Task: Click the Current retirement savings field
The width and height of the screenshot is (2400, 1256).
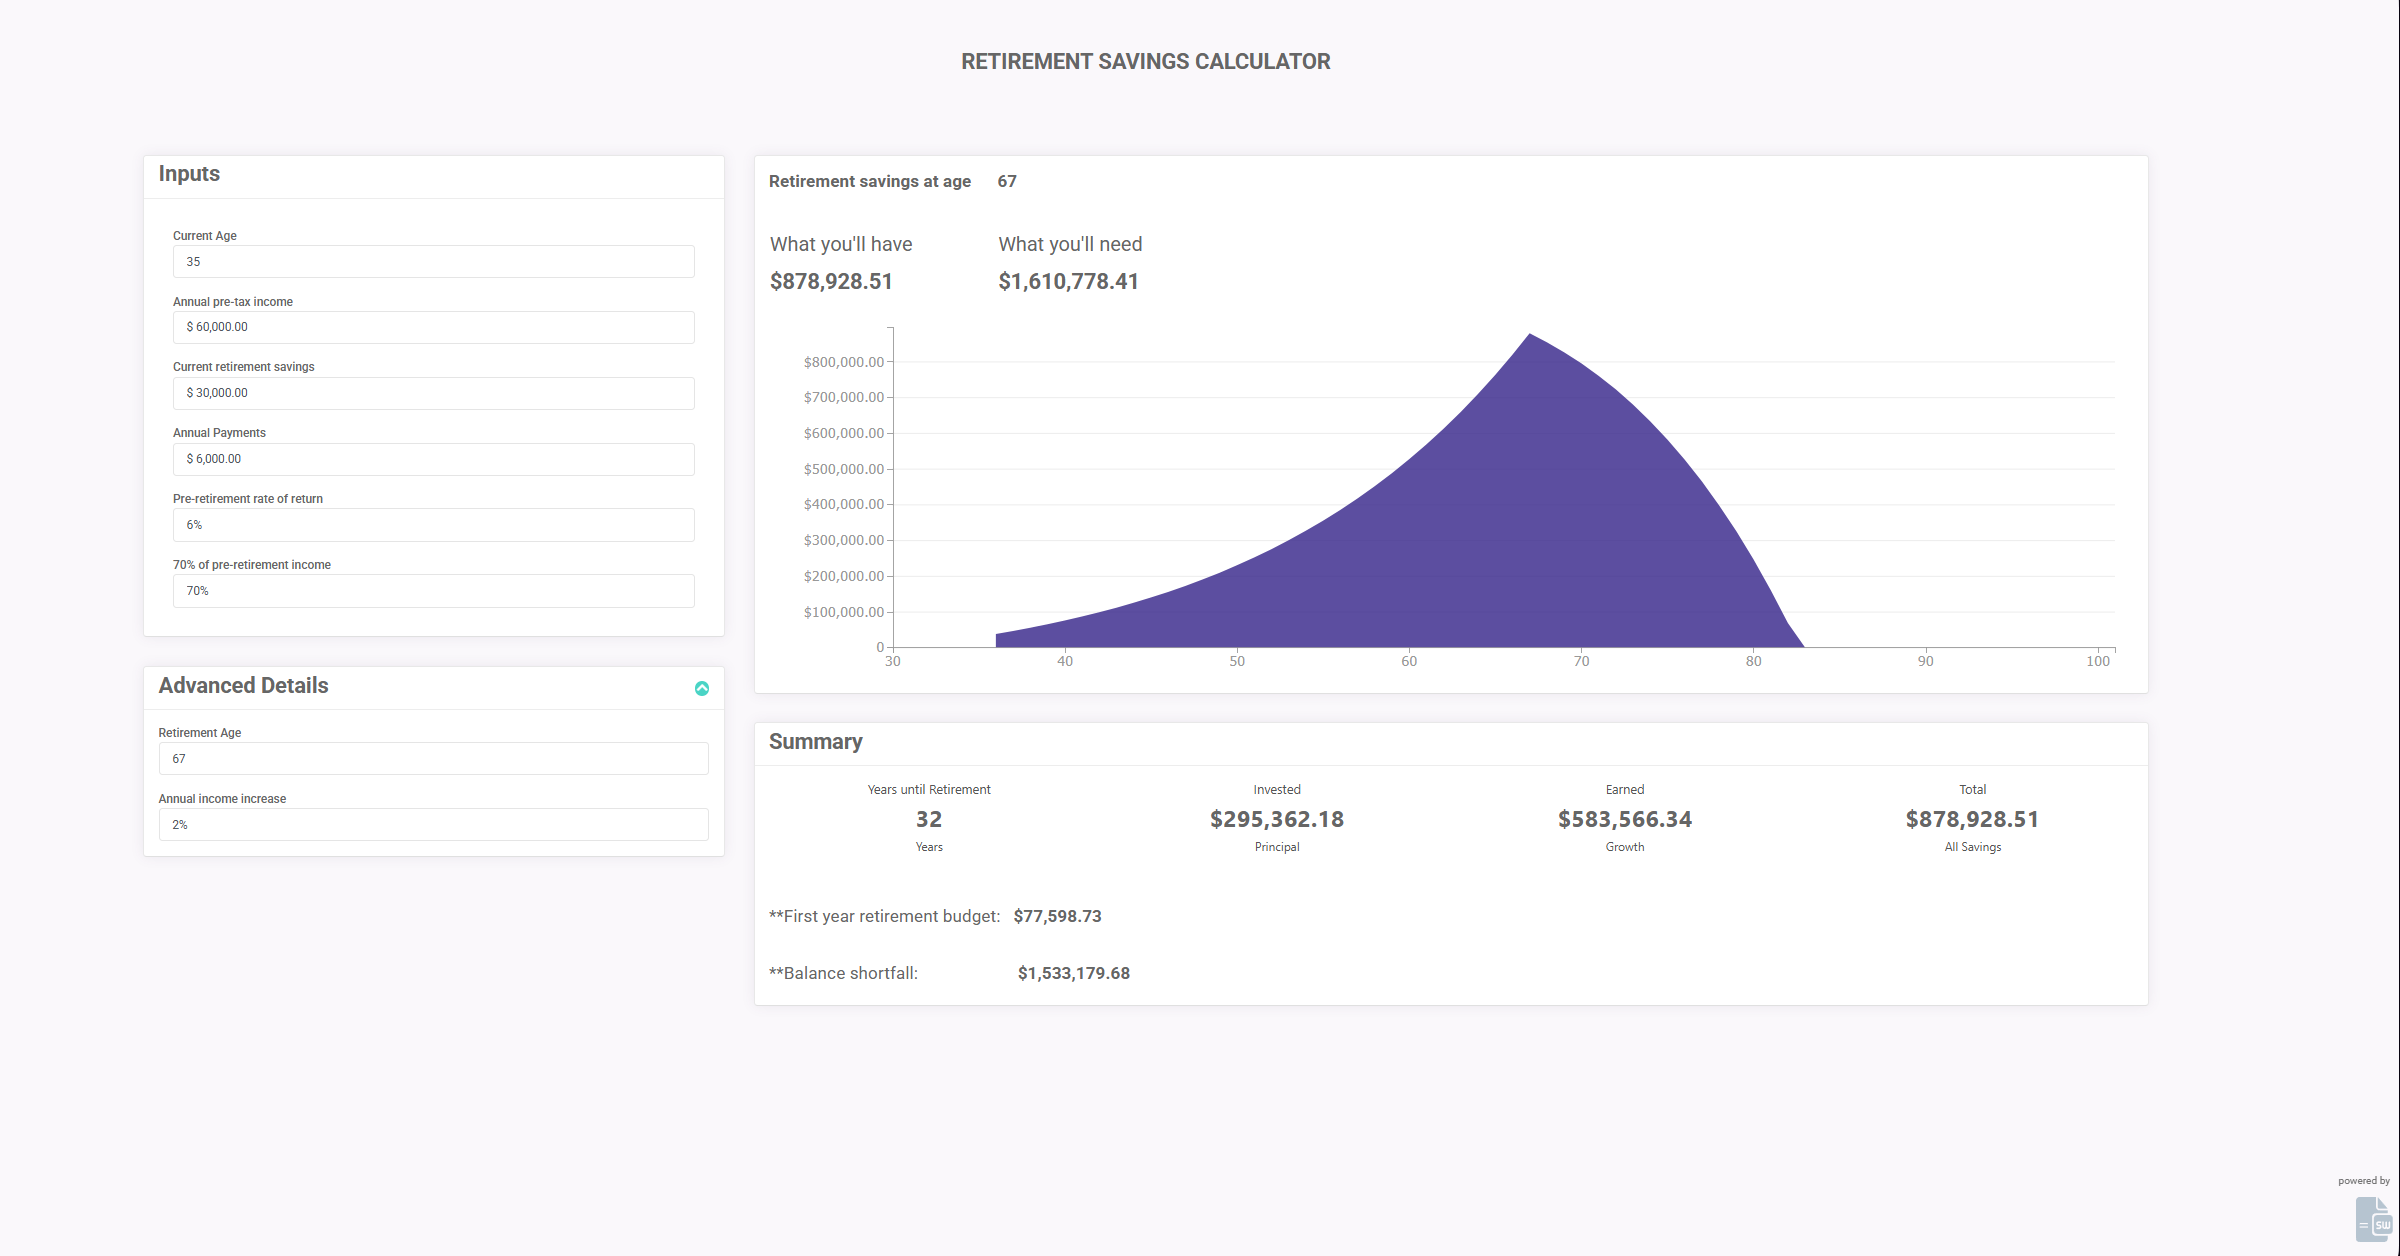Action: coord(433,393)
